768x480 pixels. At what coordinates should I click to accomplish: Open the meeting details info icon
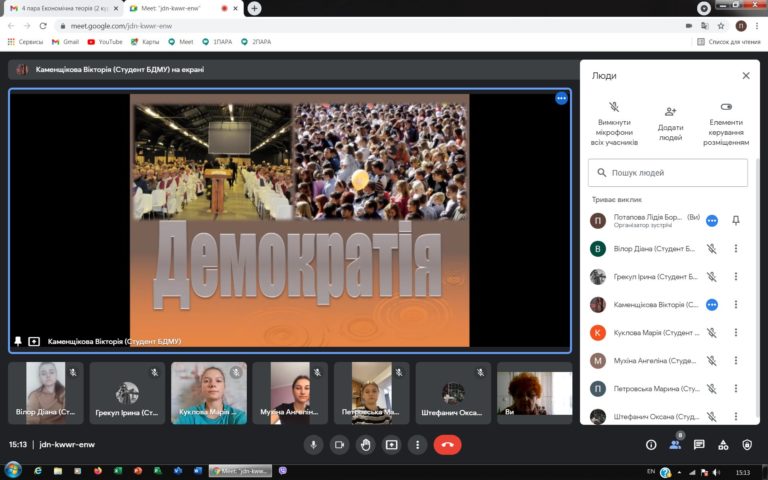pyautogui.click(x=651, y=445)
